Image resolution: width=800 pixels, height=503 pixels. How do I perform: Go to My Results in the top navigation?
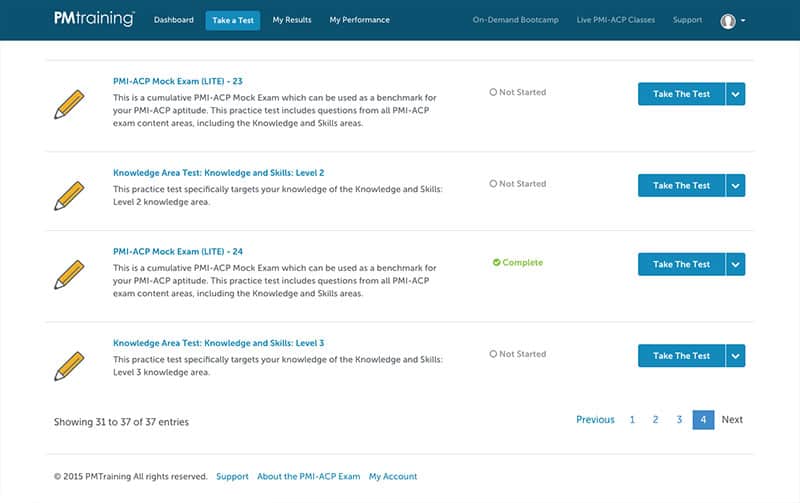(291, 20)
